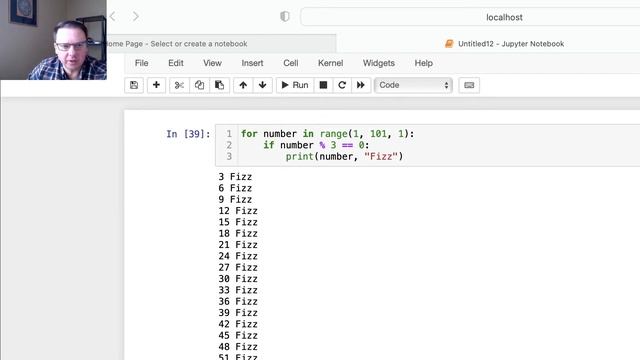640x360 pixels.
Task: Open the Widgets menu
Action: pos(378,63)
